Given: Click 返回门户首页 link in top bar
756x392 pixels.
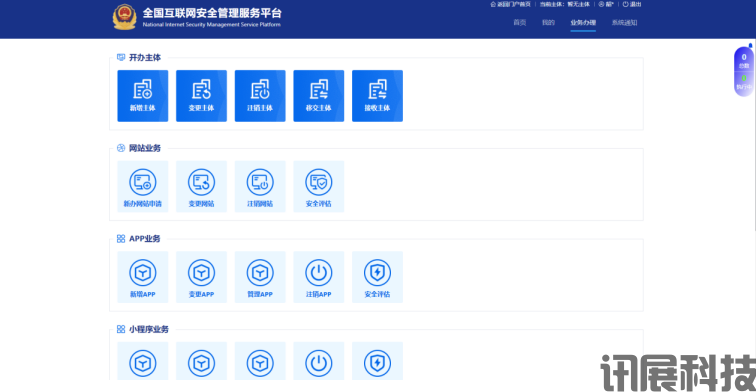Looking at the screenshot, I should pyautogui.click(x=511, y=4).
